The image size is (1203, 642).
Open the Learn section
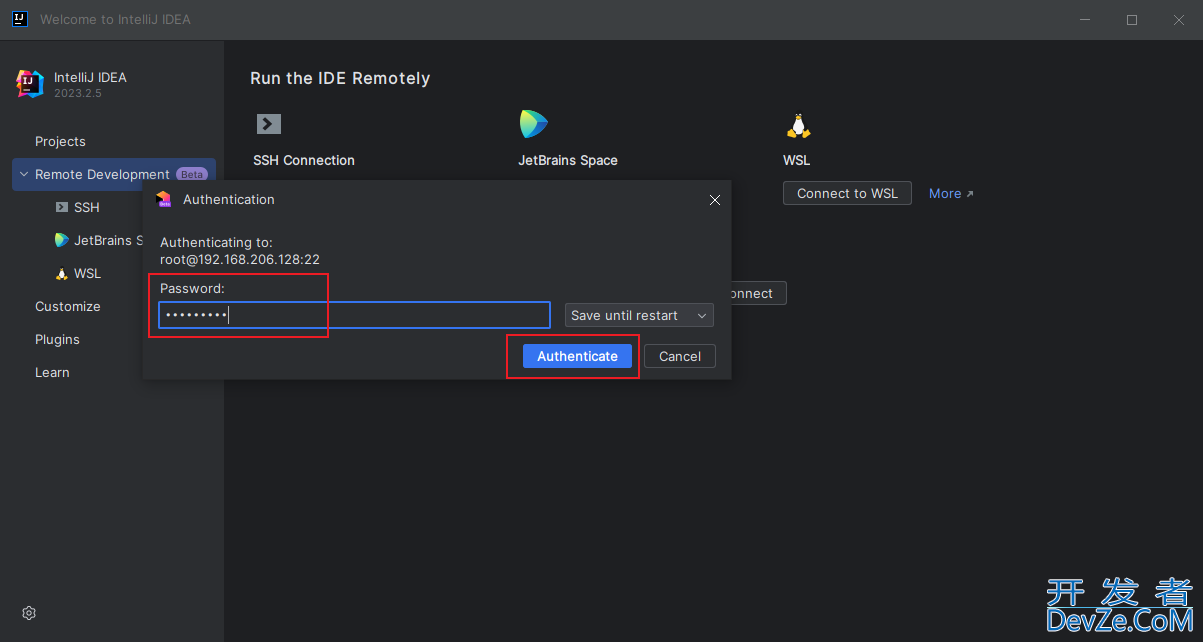(52, 372)
